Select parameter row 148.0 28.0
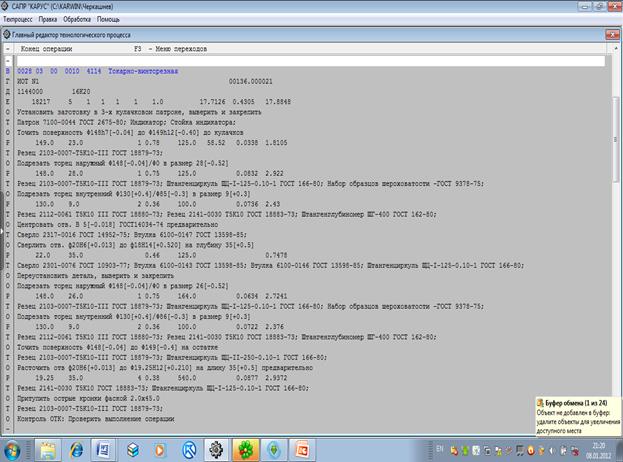Image resolution: width=623 pixels, height=462 pixels. click(x=159, y=174)
